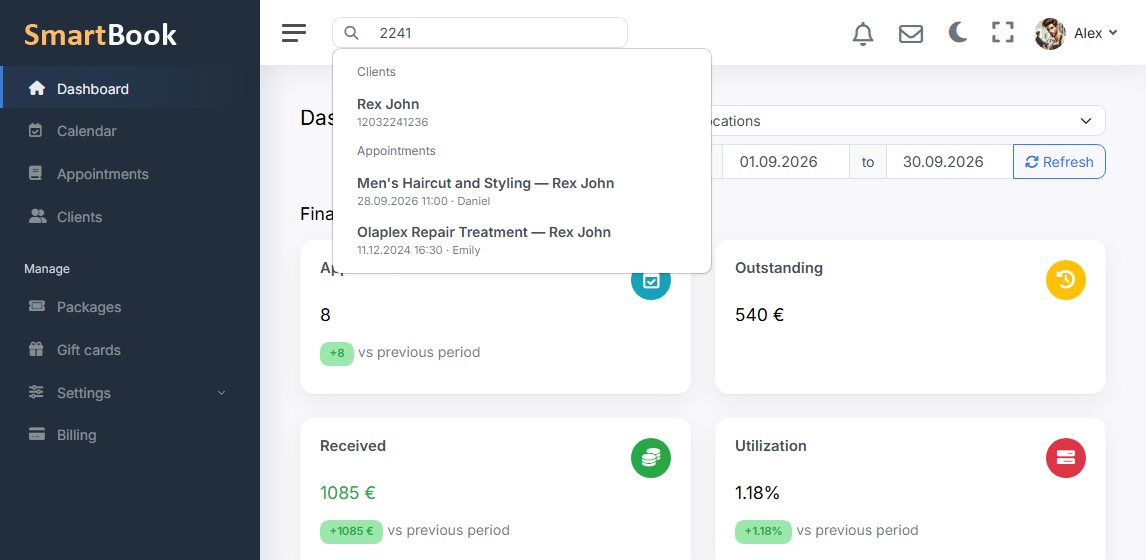Click the 1085 € received value

click(348, 493)
